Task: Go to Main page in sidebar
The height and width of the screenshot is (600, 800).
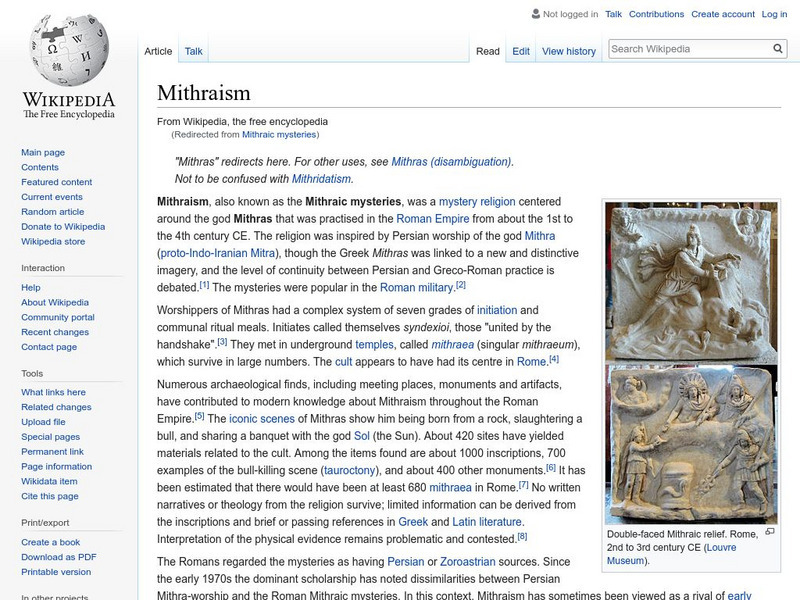Action: point(43,152)
